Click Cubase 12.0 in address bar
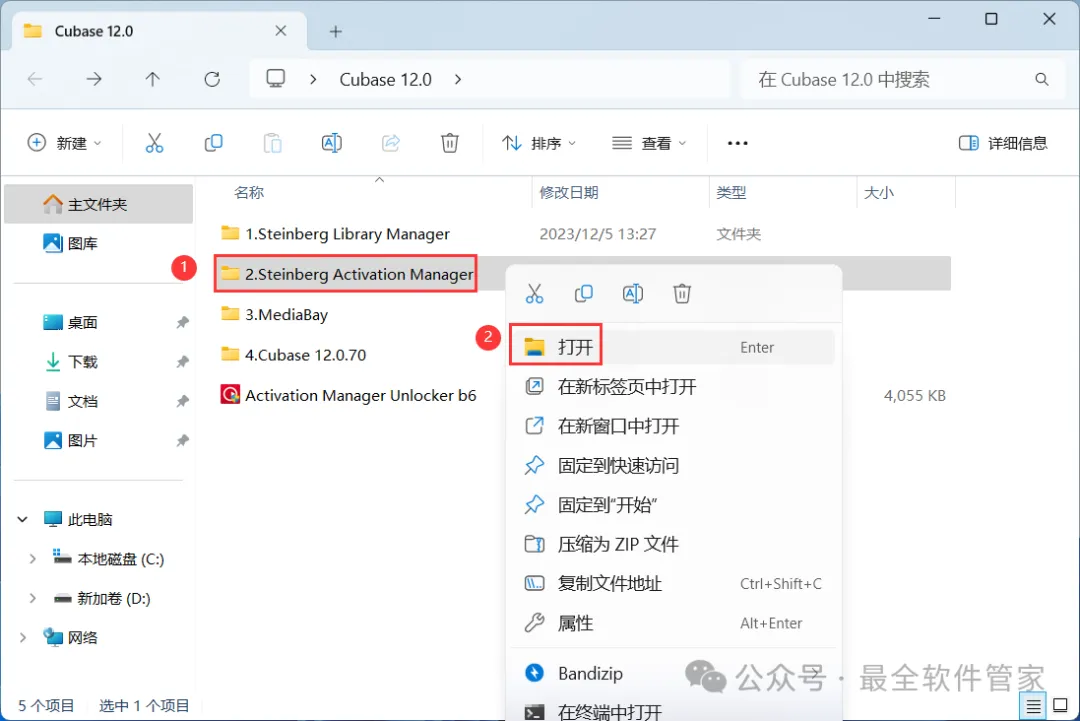 pos(386,80)
